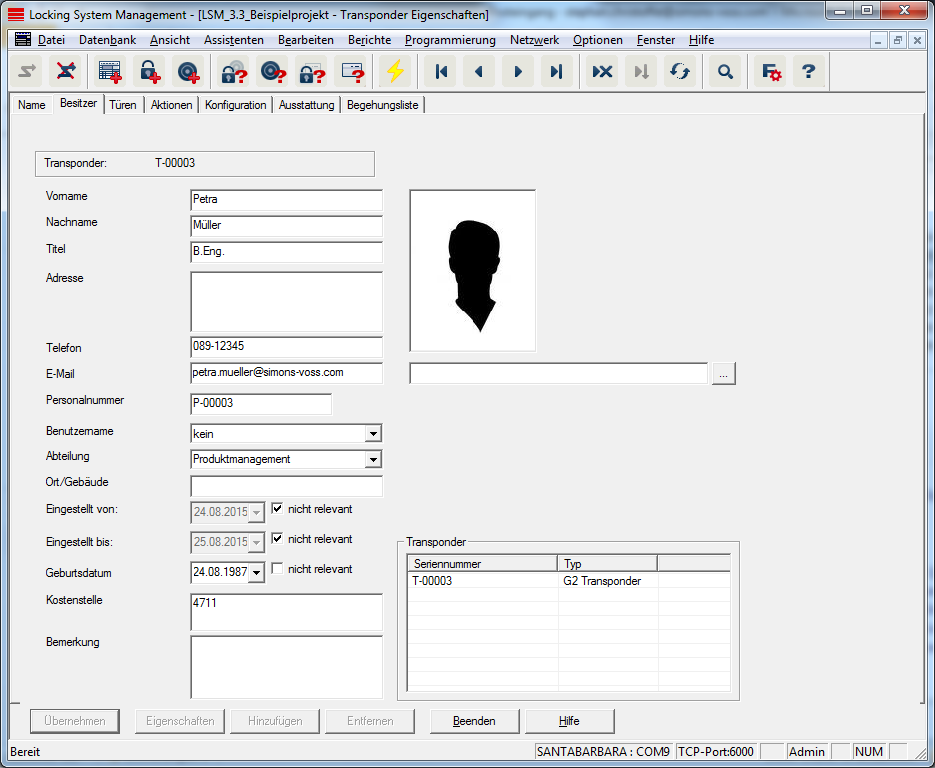Switch to the Türen tab
Image resolution: width=935 pixels, height=768 pixels.
click(x=122, y=105)
